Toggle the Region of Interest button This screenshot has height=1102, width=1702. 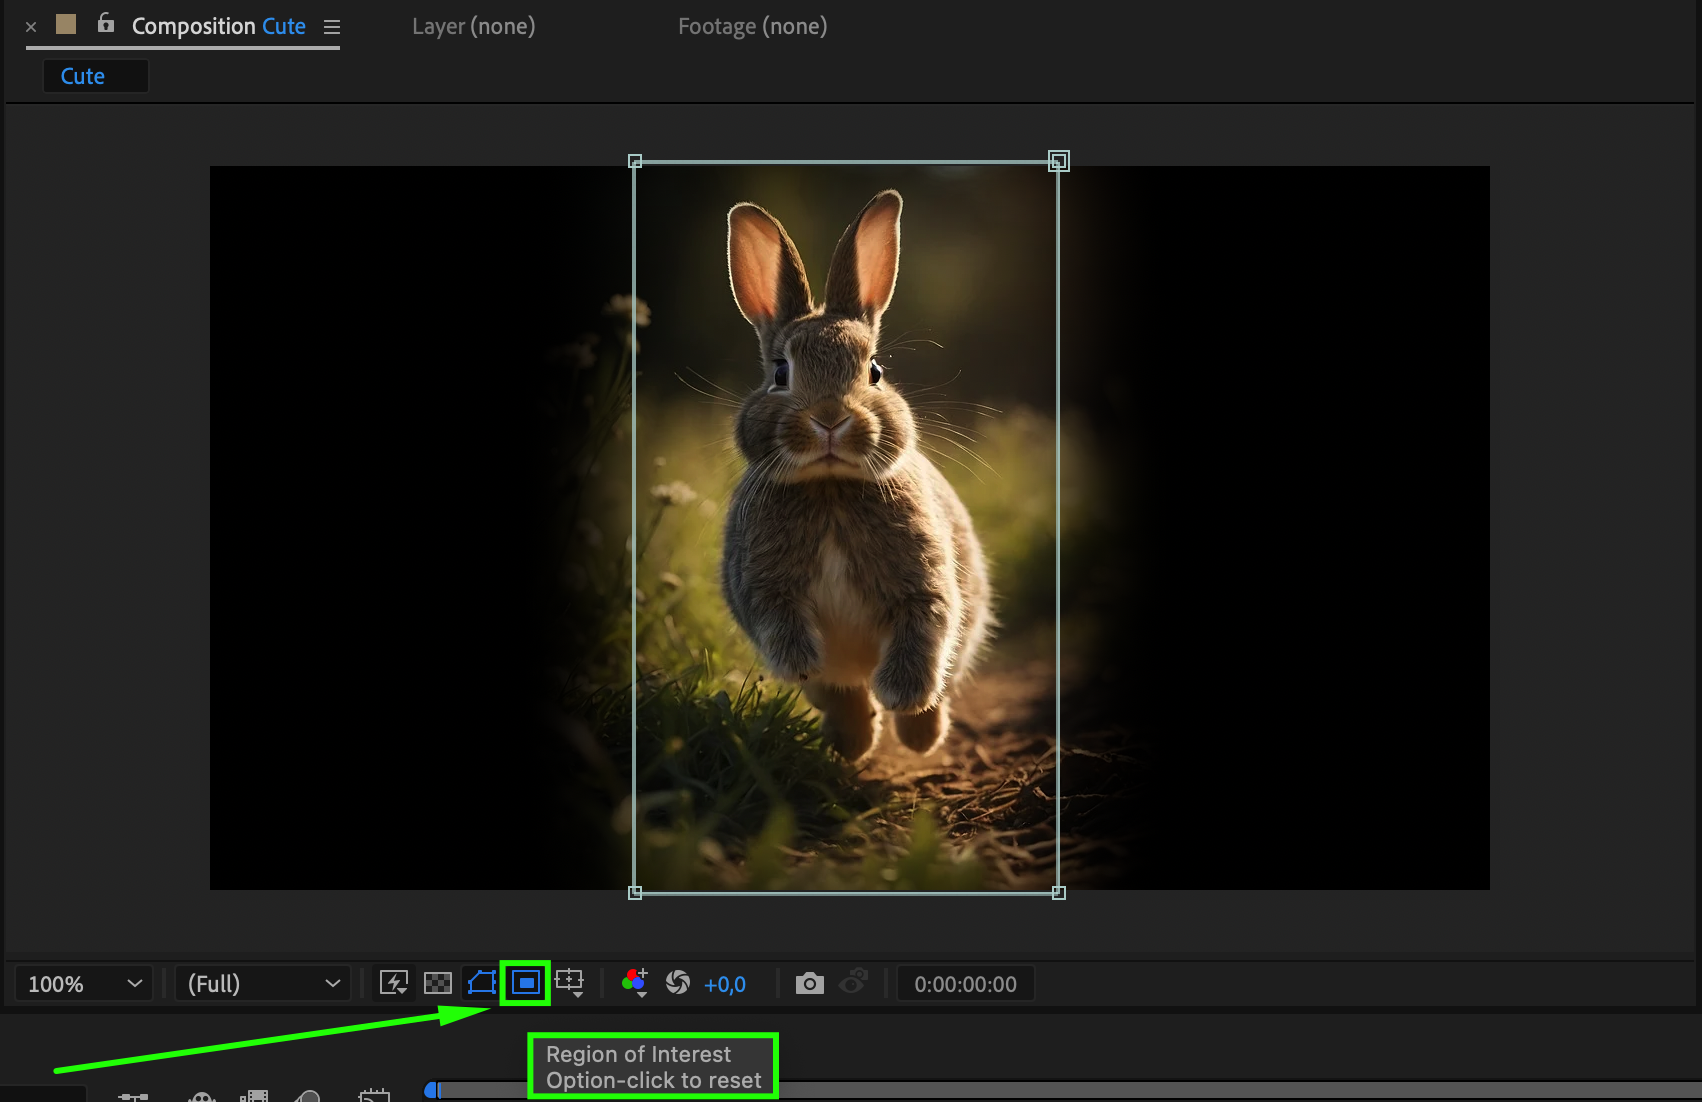(x=525, y=983)
